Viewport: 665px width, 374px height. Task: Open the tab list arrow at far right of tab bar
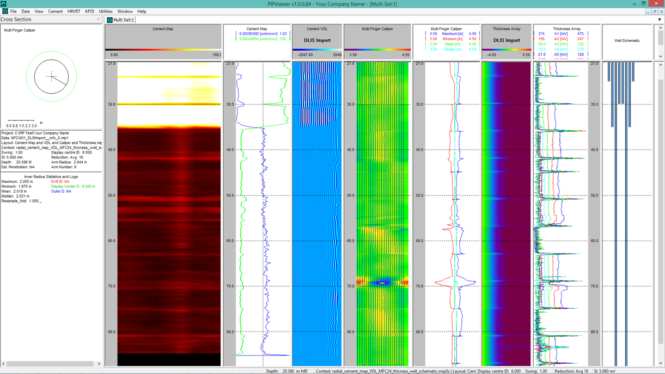pos(659,20)
